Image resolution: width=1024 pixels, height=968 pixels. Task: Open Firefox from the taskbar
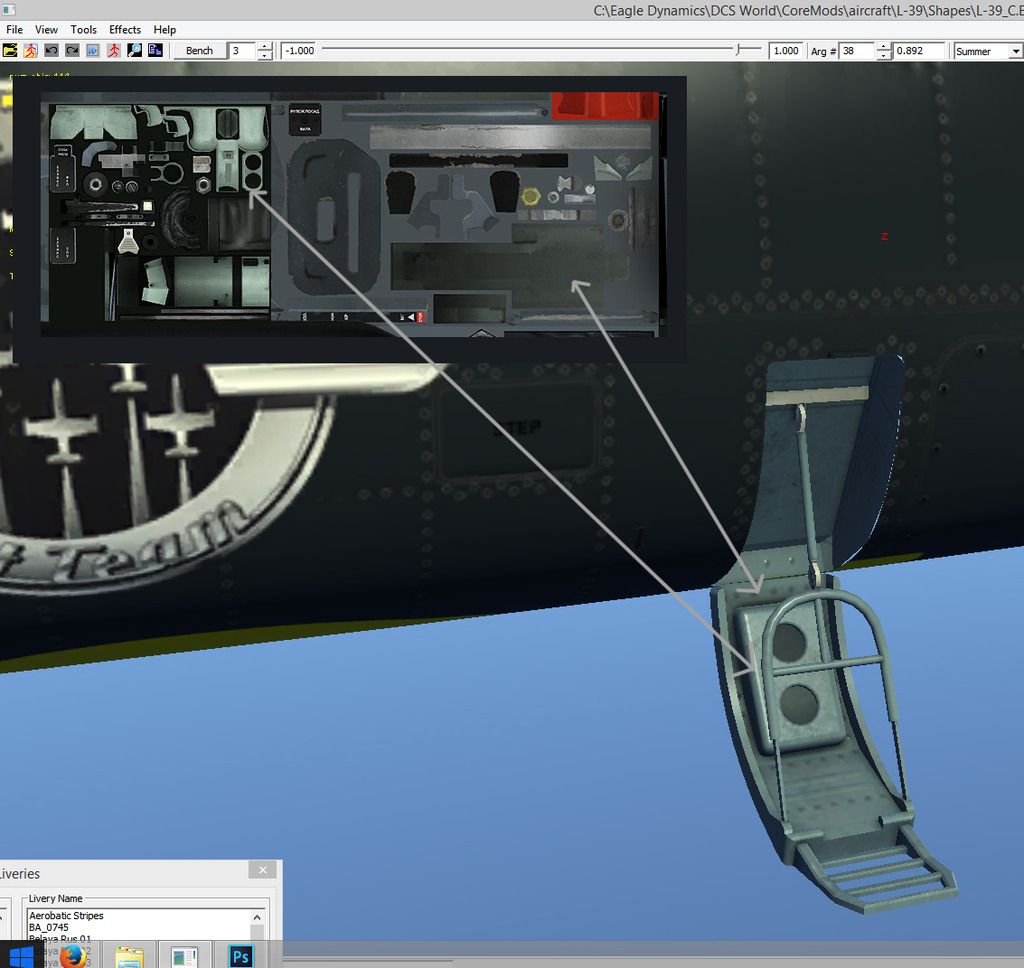click(73, 956)
